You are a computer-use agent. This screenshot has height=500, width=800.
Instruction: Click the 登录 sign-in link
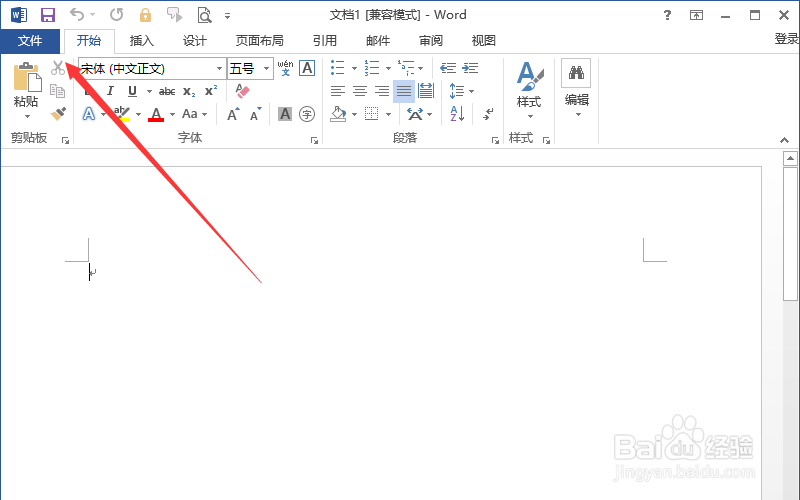(787, 39)
